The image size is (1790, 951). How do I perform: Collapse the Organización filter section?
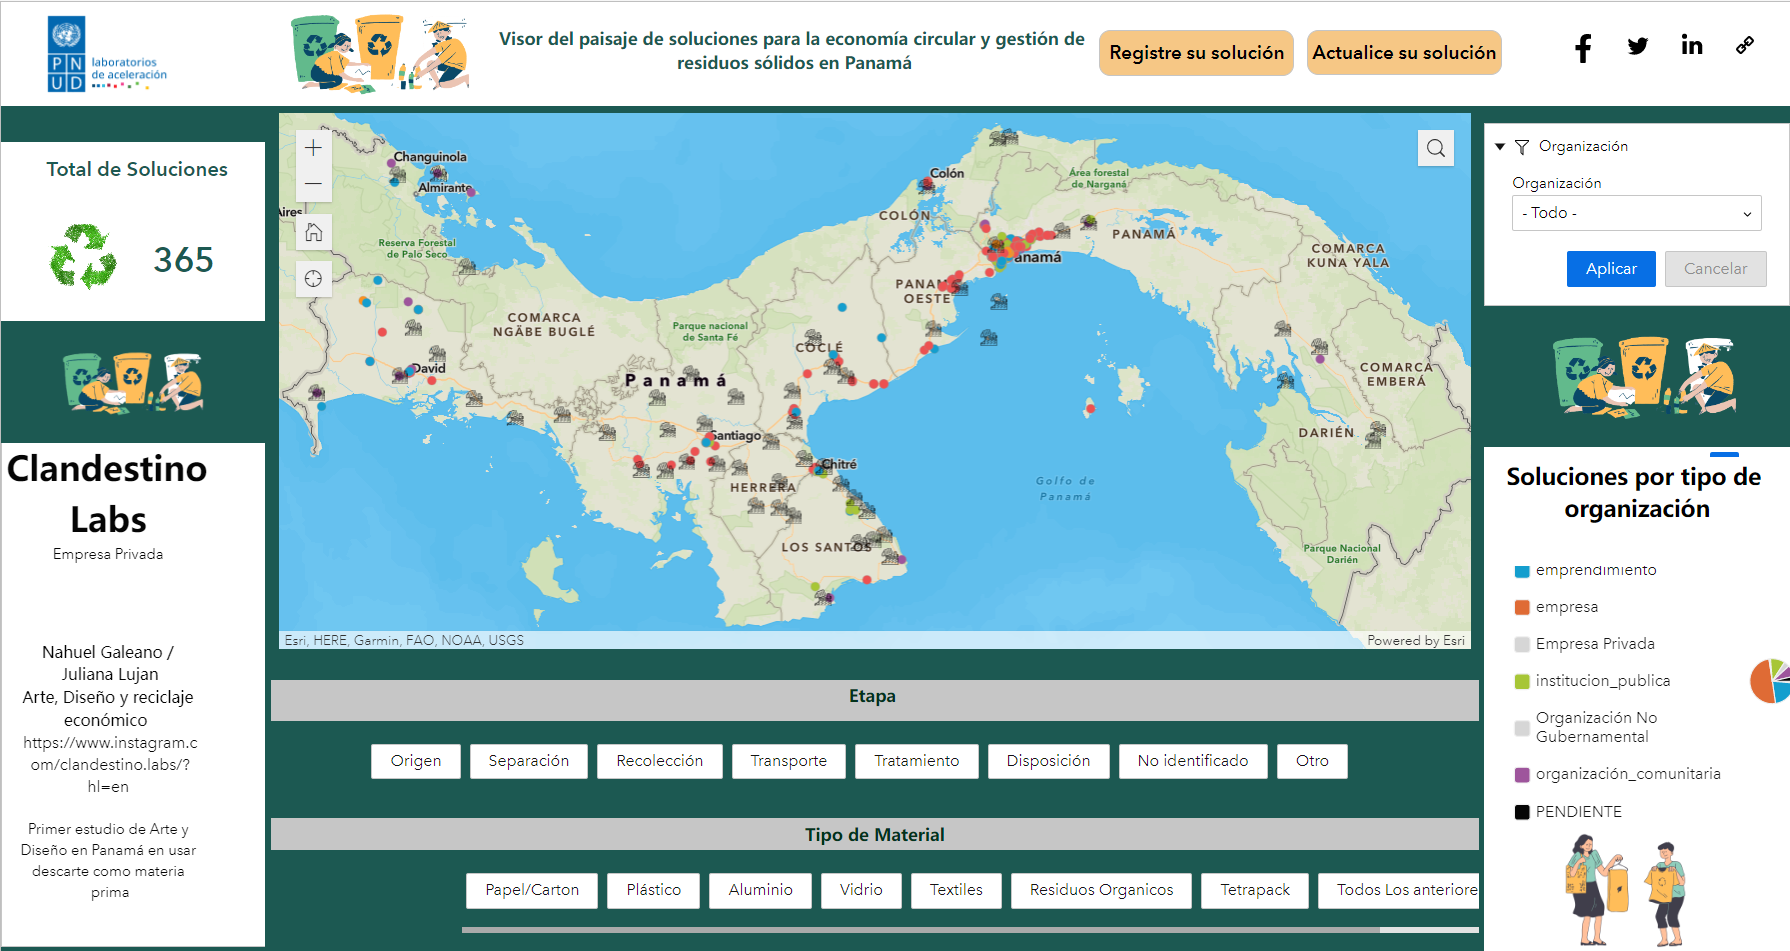[1500, 147]
